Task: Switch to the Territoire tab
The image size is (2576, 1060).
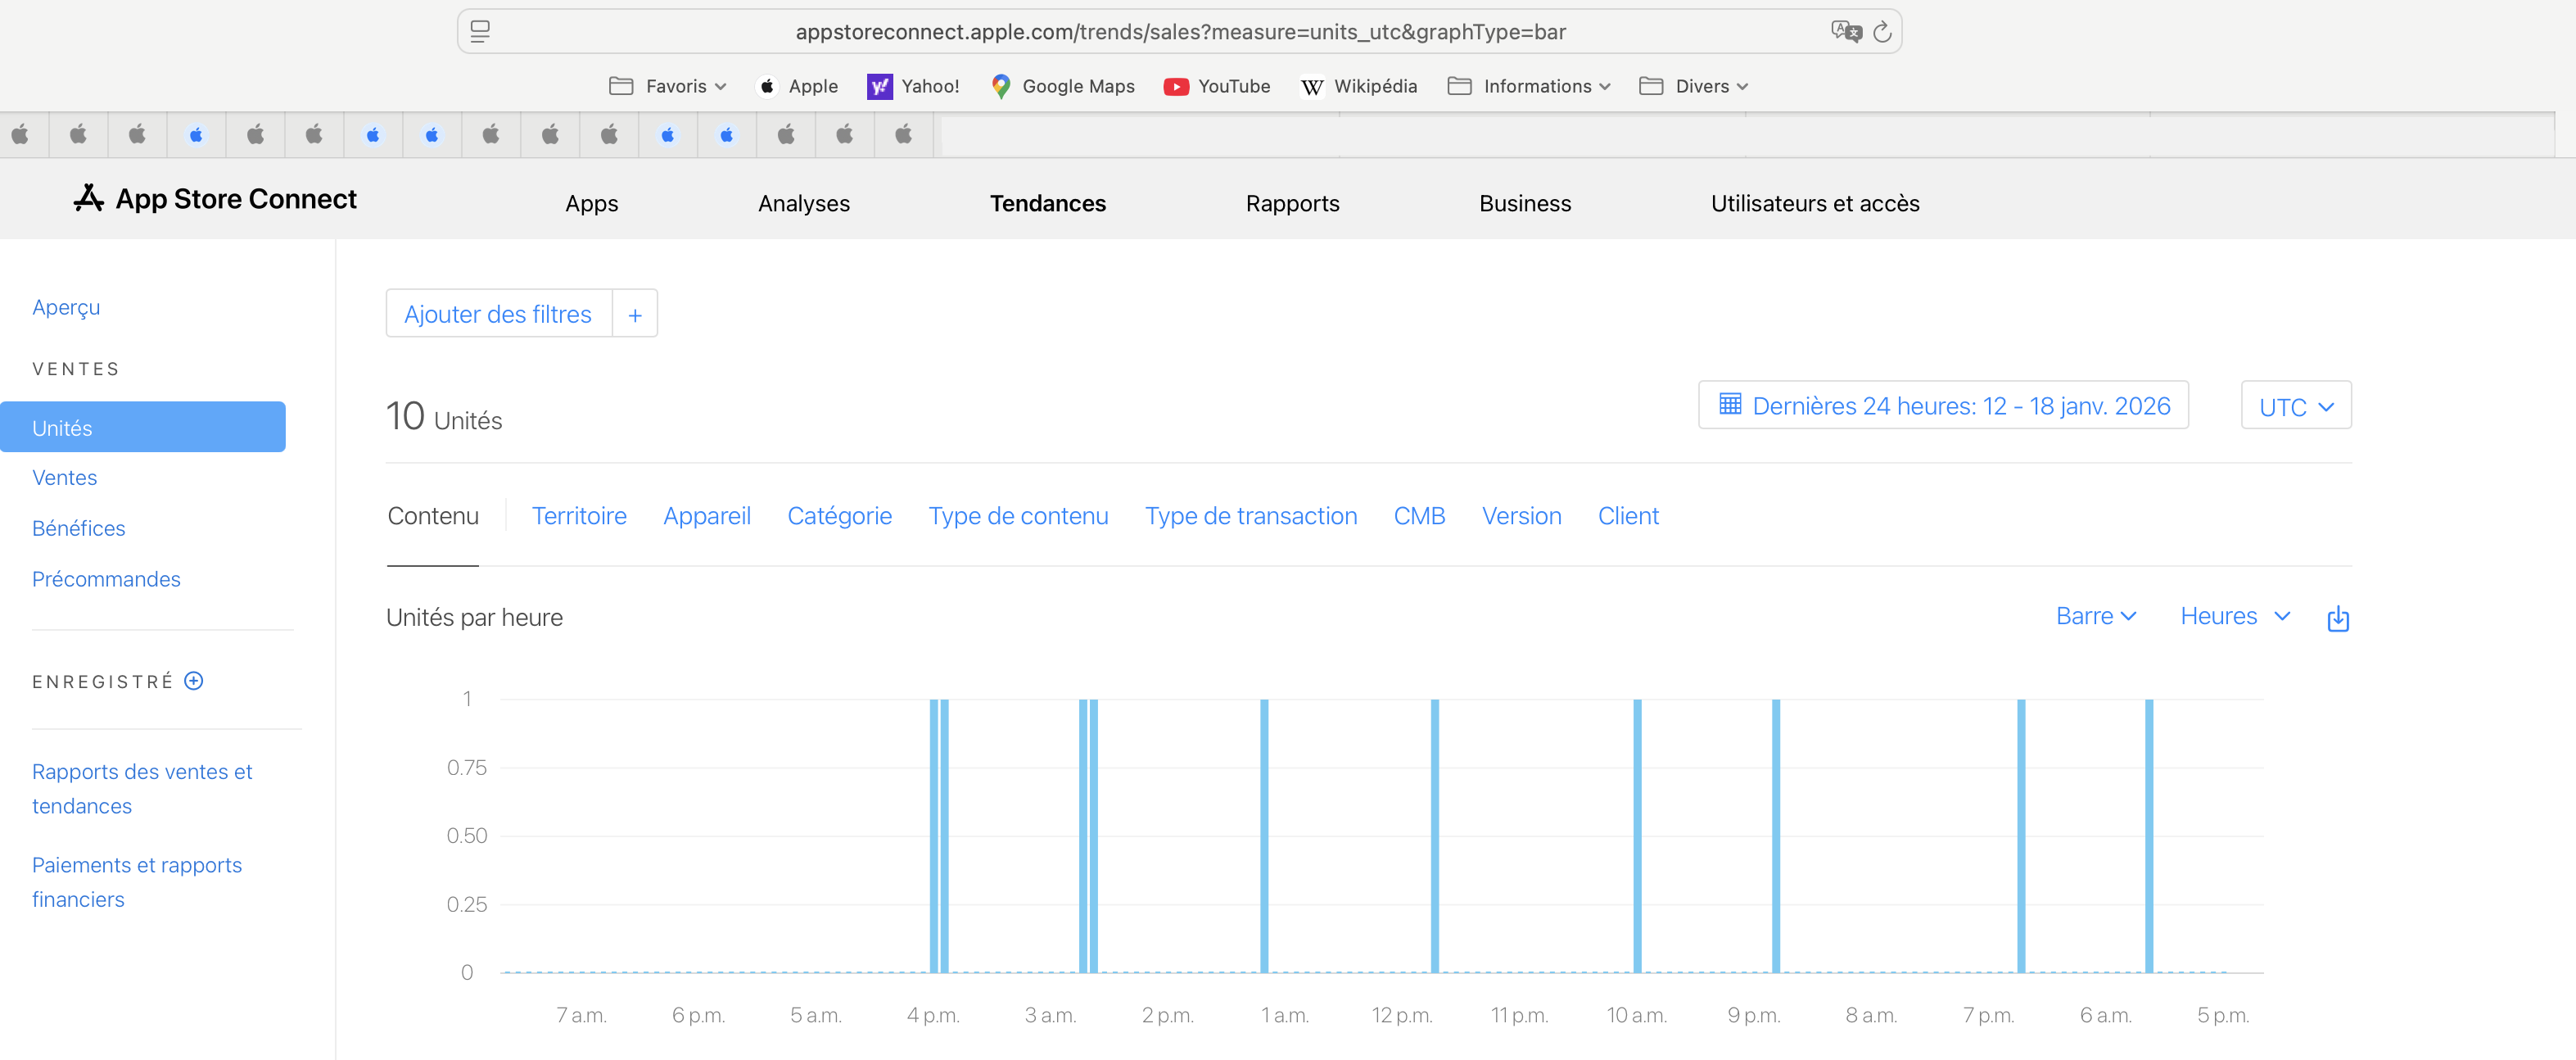Action: (x=579, y=516)
